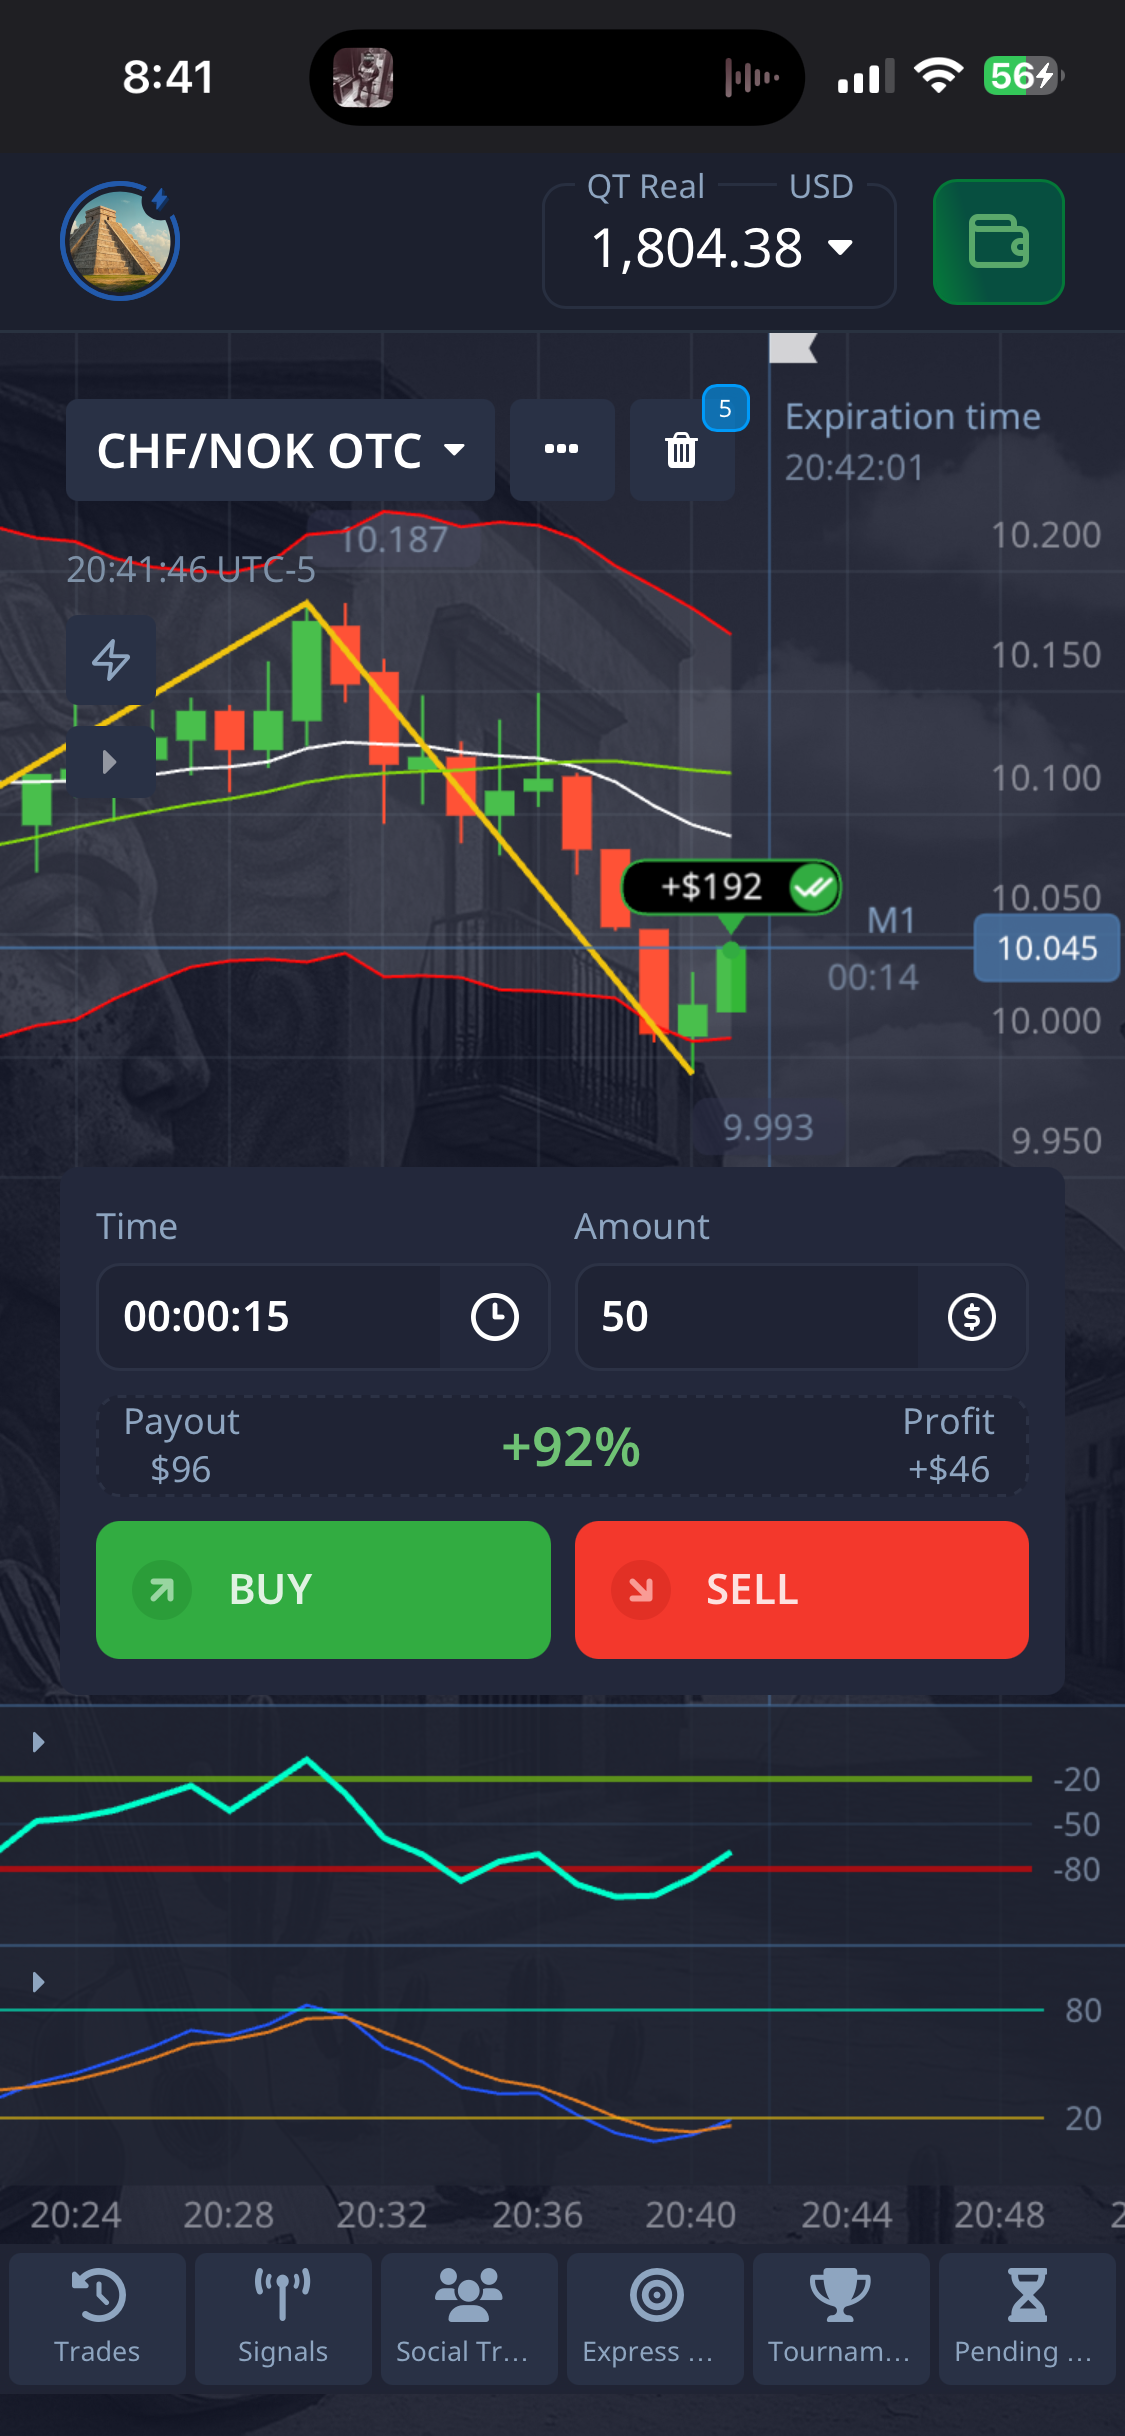The image size is (1125, 2436).
Task: Expand the second indicator panel arrow
Action: [x=38, y=1982]
